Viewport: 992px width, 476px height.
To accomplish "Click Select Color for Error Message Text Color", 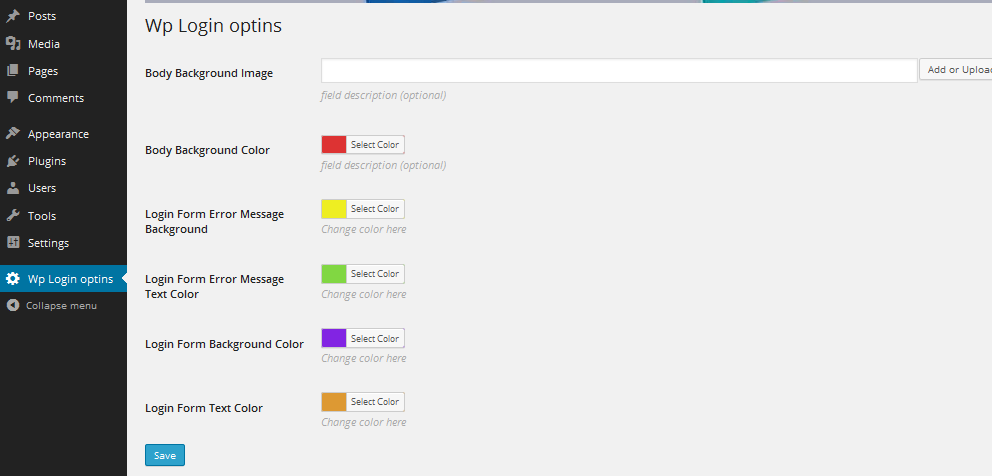I will coord(375,274).
